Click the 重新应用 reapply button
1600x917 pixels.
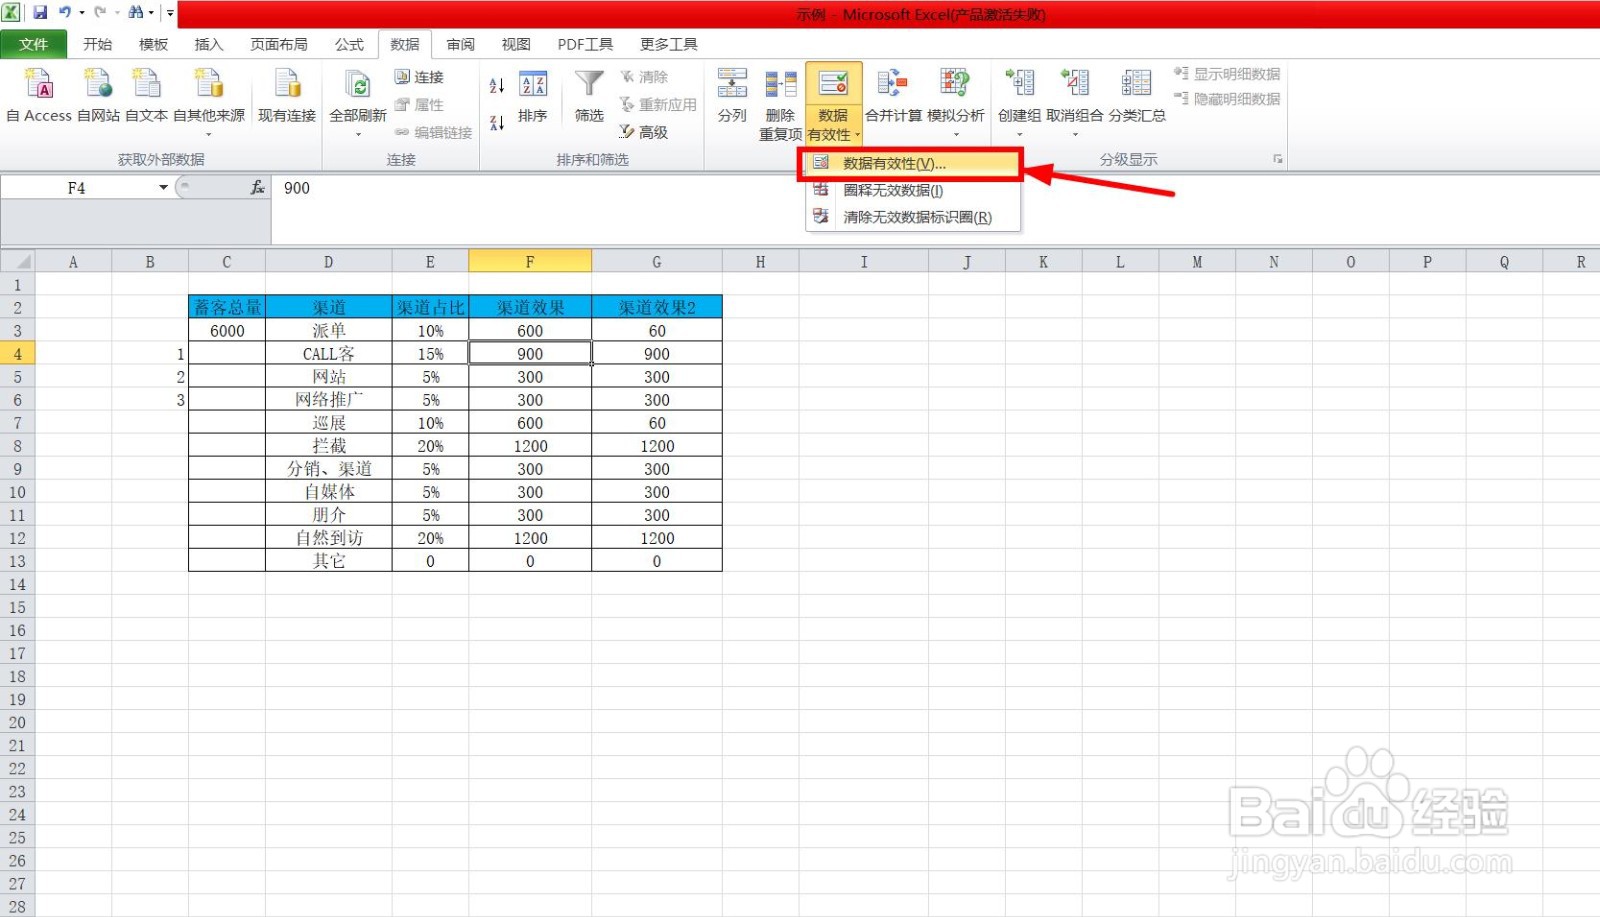tap(658, 105)
